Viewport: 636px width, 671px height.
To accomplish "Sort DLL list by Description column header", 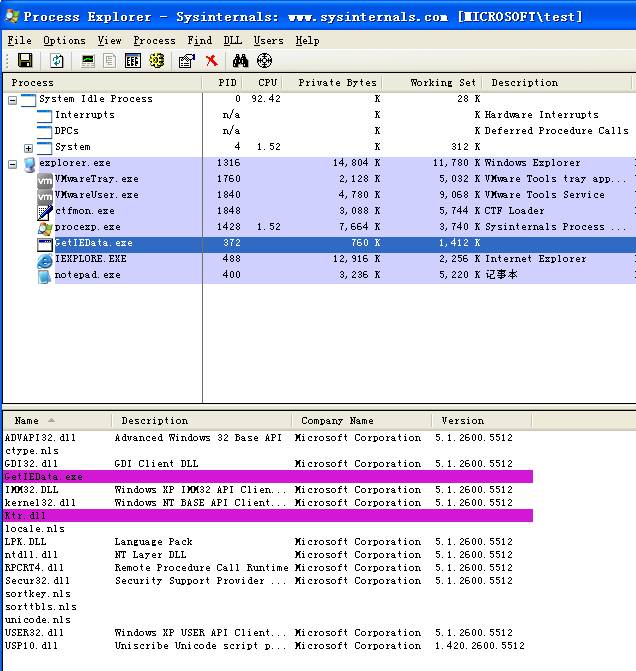I will point(202,421).
